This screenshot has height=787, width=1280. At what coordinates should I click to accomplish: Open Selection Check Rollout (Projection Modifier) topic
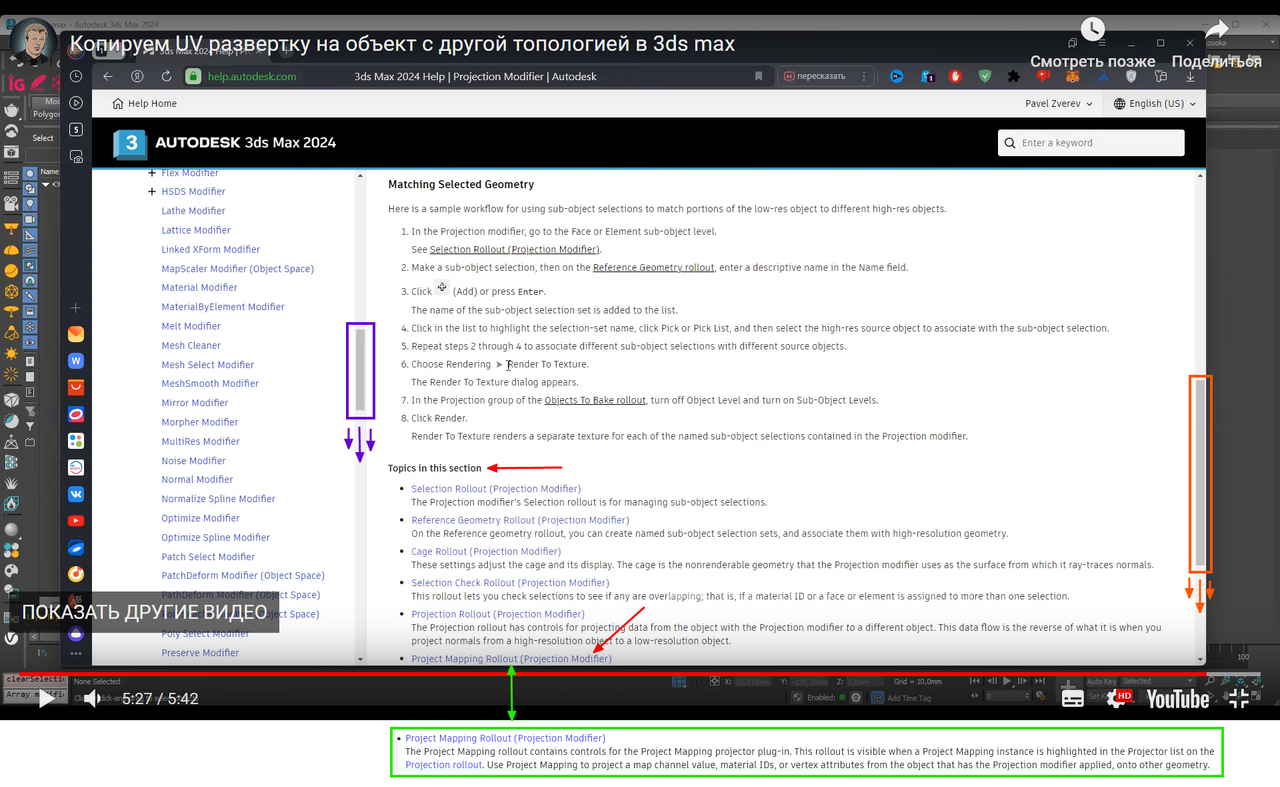pos(510,583)
